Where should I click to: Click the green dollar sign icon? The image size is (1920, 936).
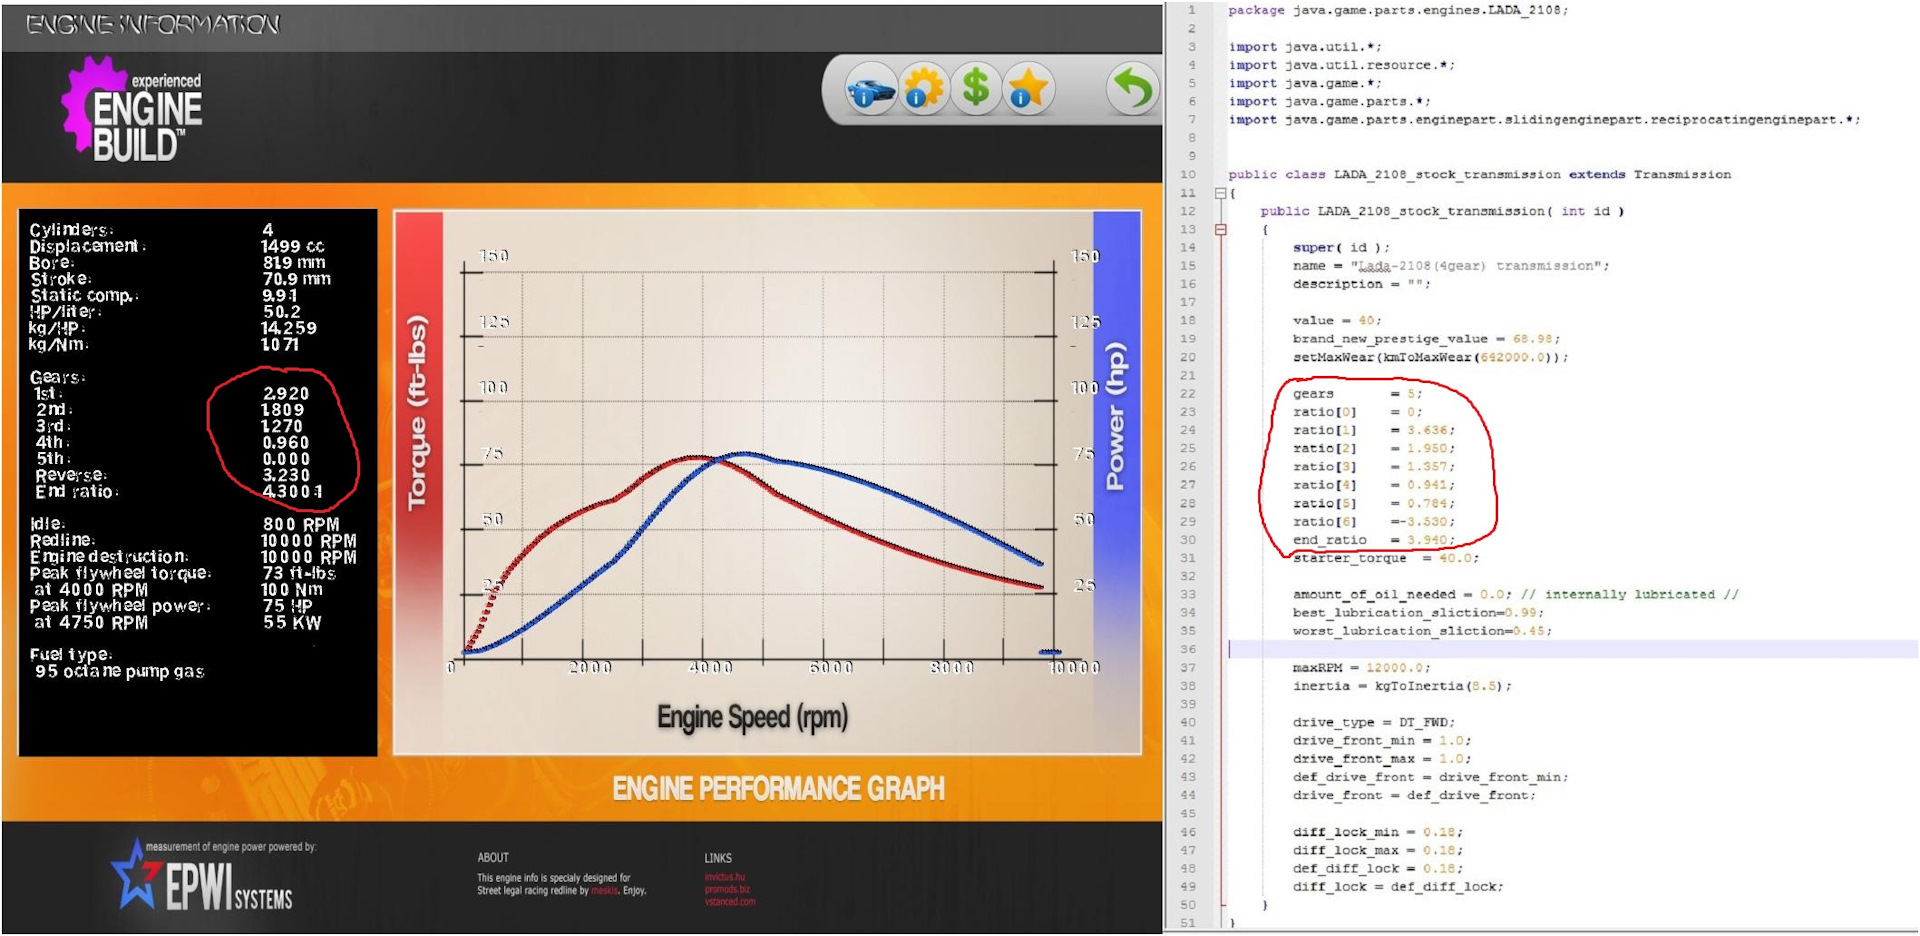976,90
